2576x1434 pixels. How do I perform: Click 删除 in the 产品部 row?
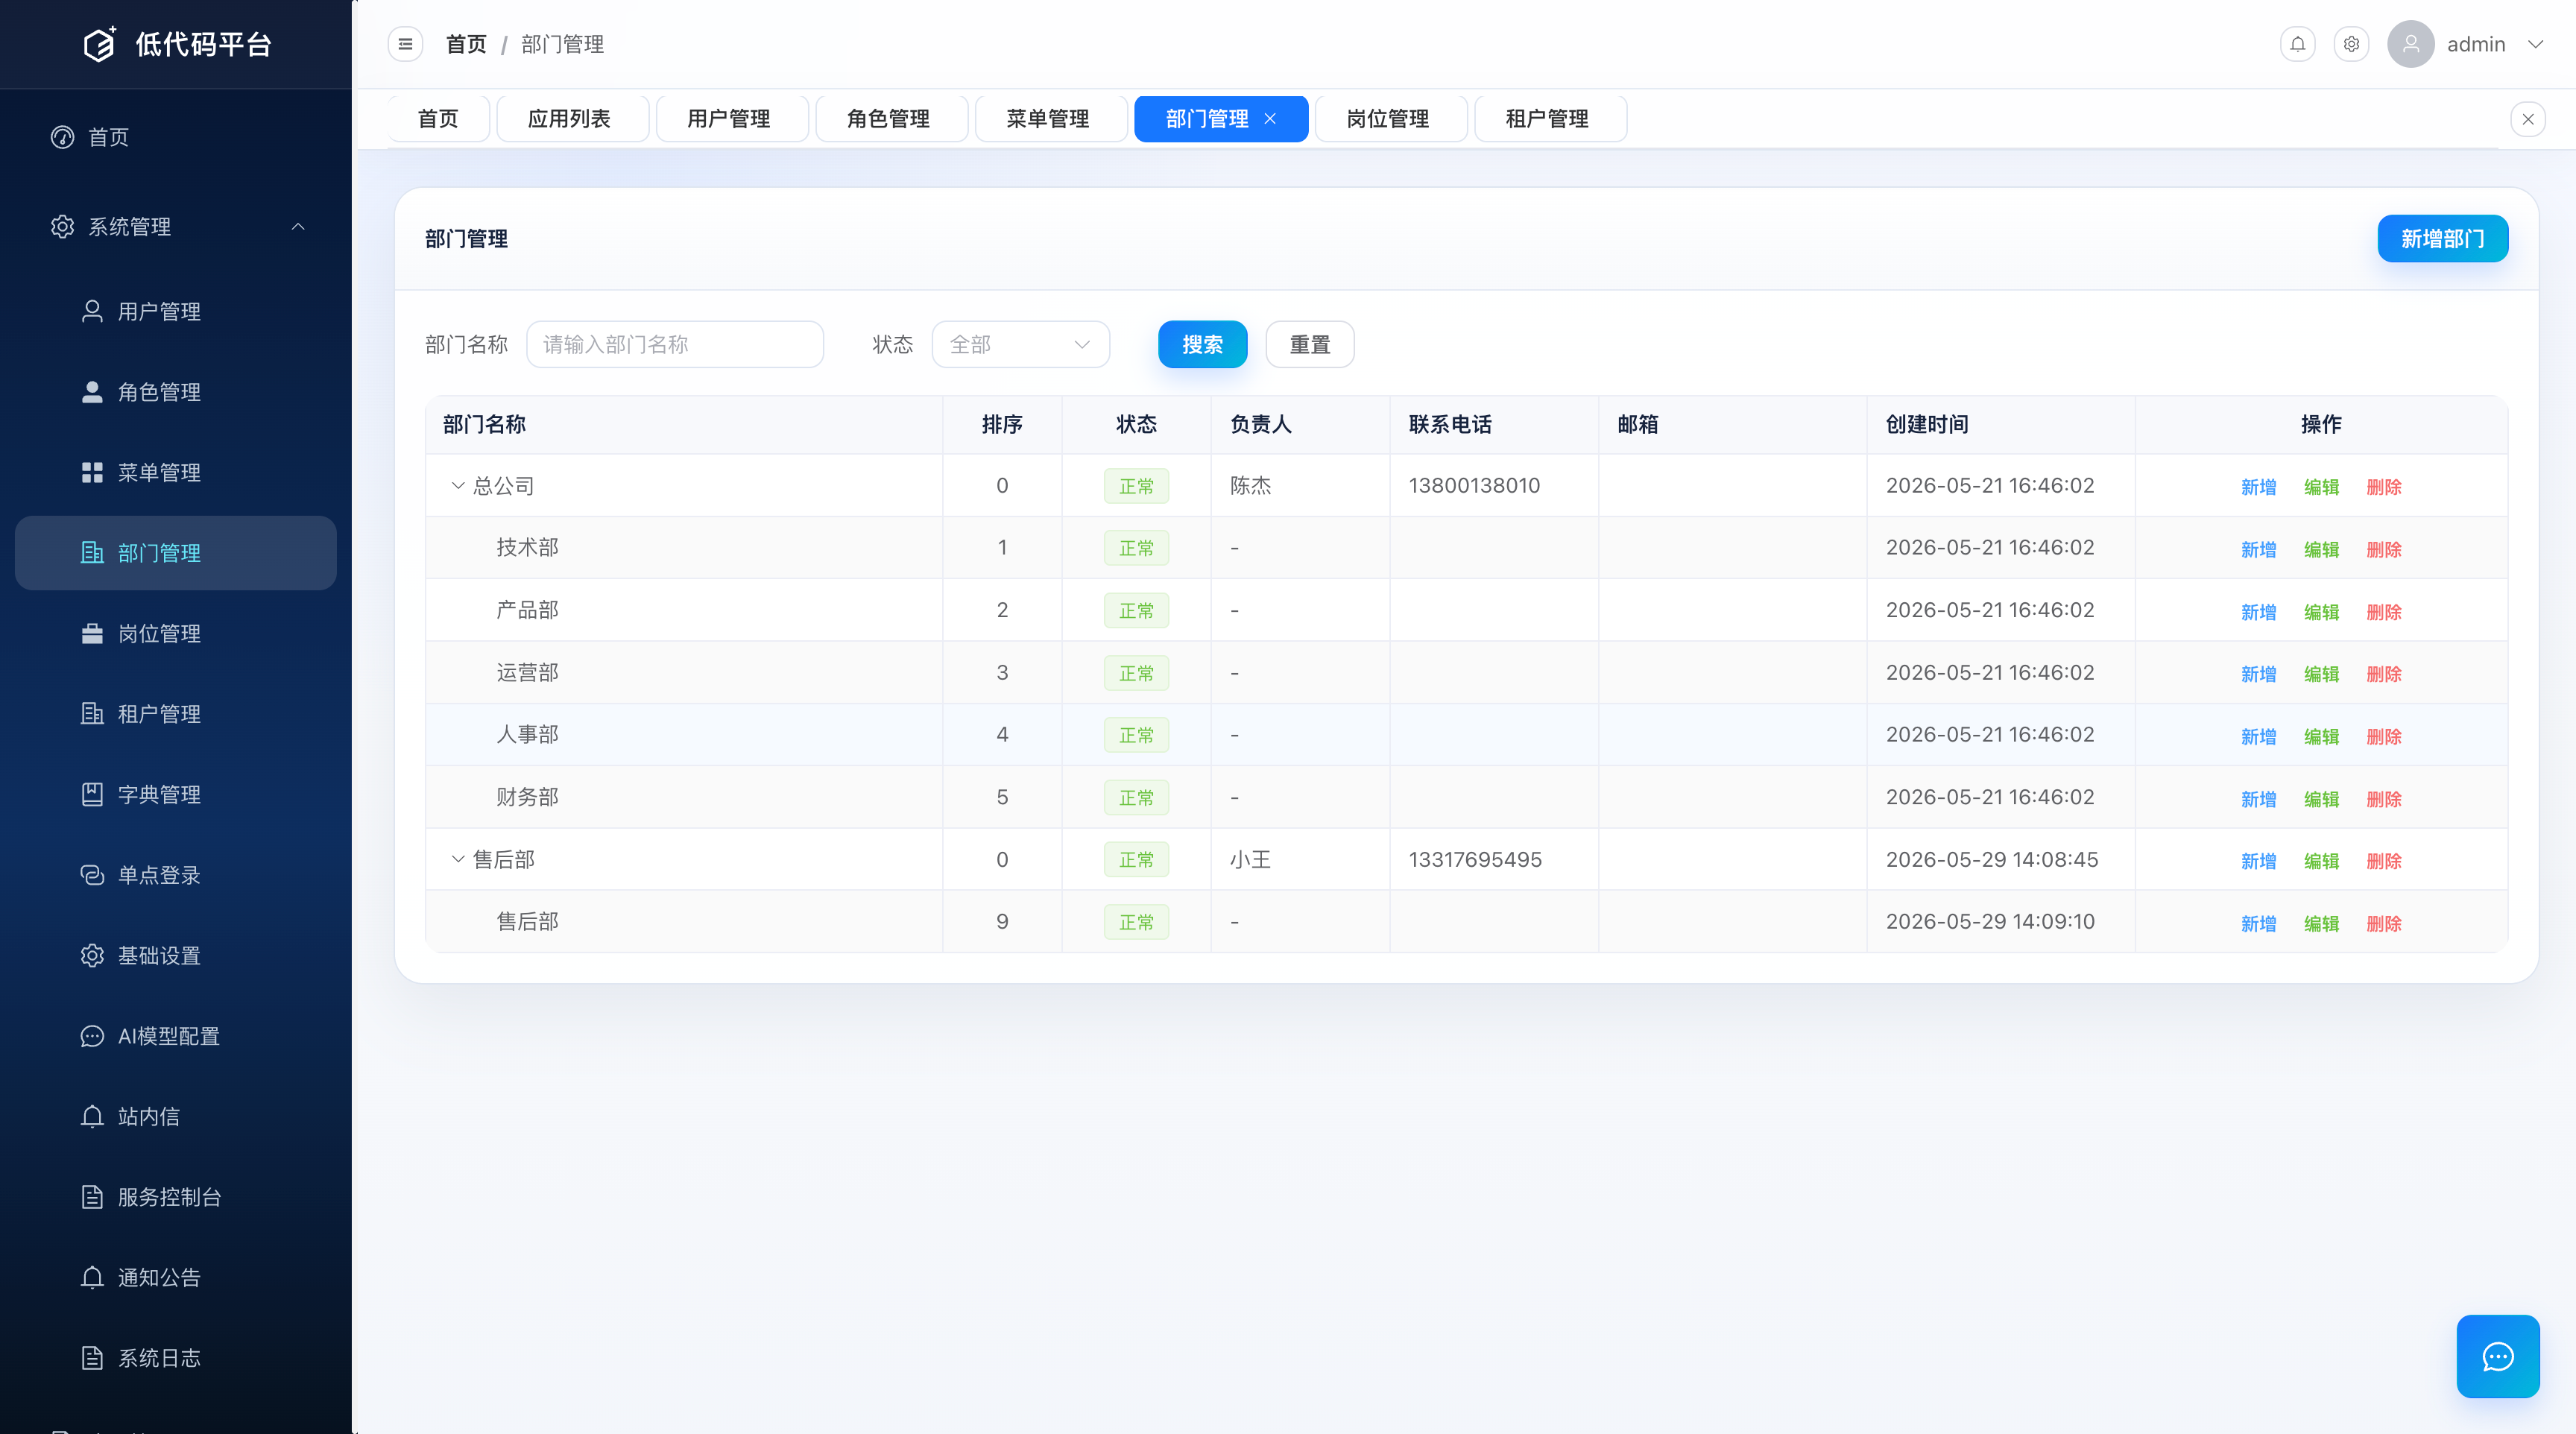(x=2384, y=612)
